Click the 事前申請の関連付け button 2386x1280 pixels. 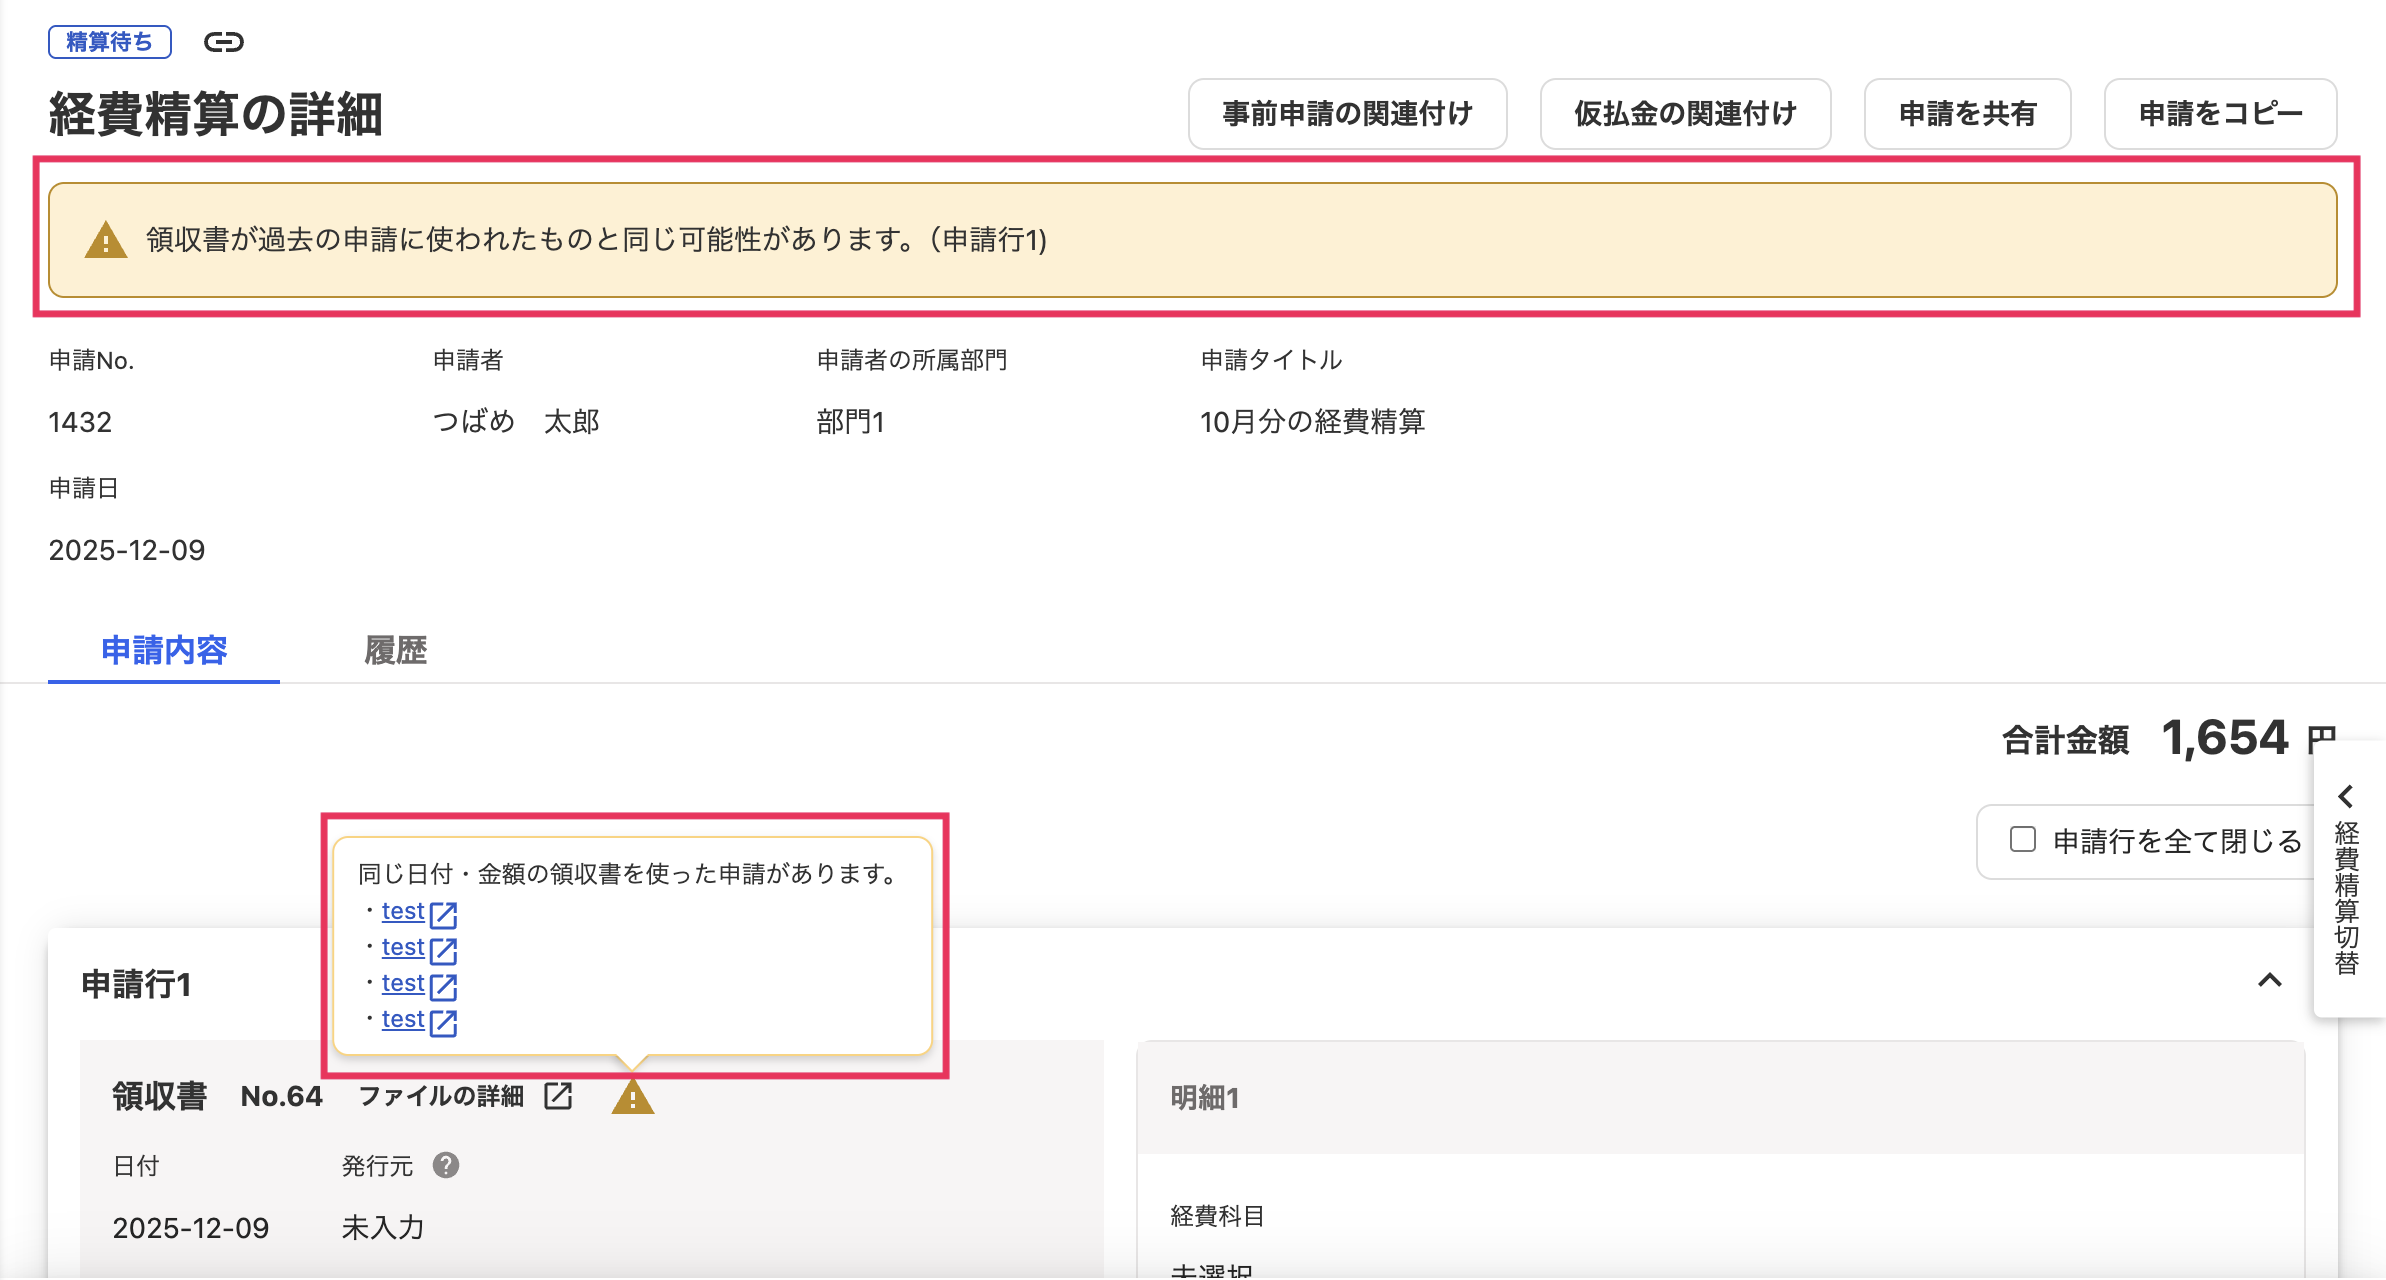tap(1347, 114)
